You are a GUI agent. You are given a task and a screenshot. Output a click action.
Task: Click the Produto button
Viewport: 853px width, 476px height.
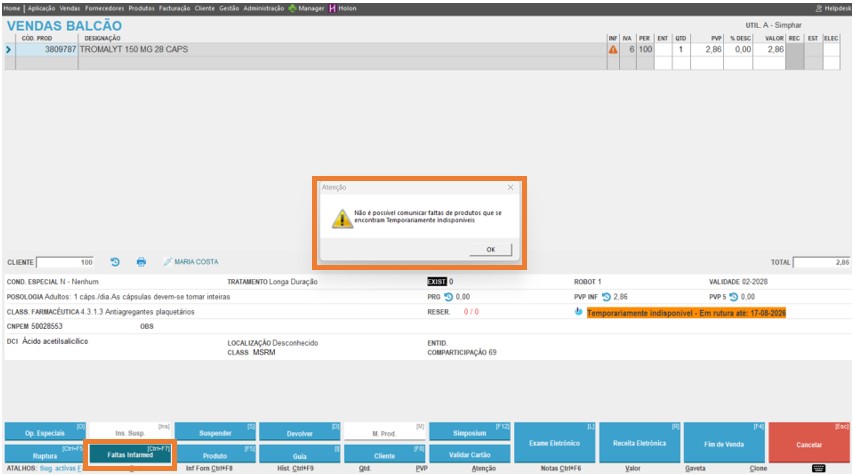pos(215,454)
